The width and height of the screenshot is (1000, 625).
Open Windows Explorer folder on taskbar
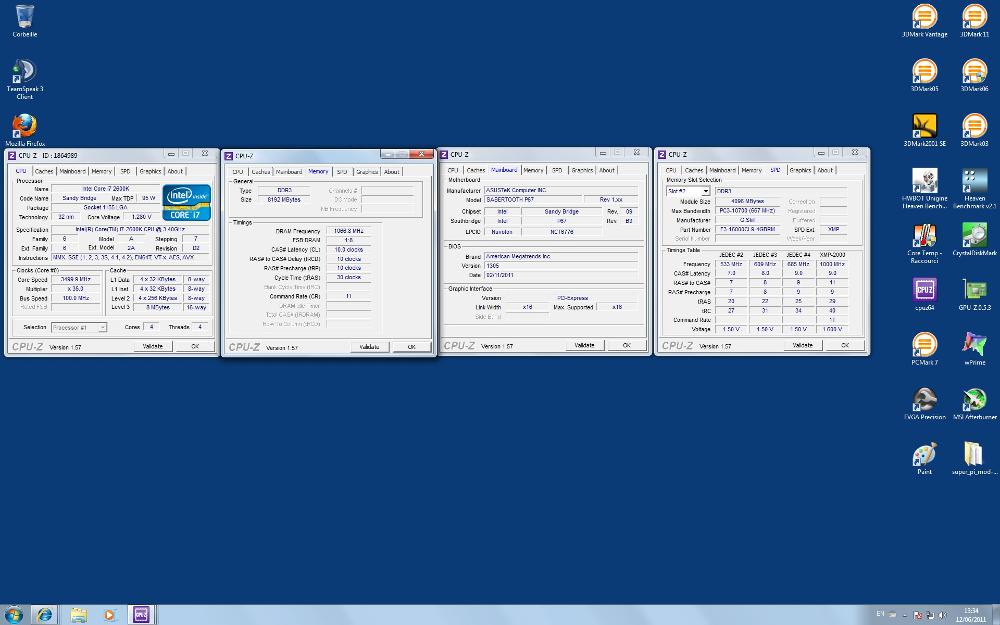[78, 615]
